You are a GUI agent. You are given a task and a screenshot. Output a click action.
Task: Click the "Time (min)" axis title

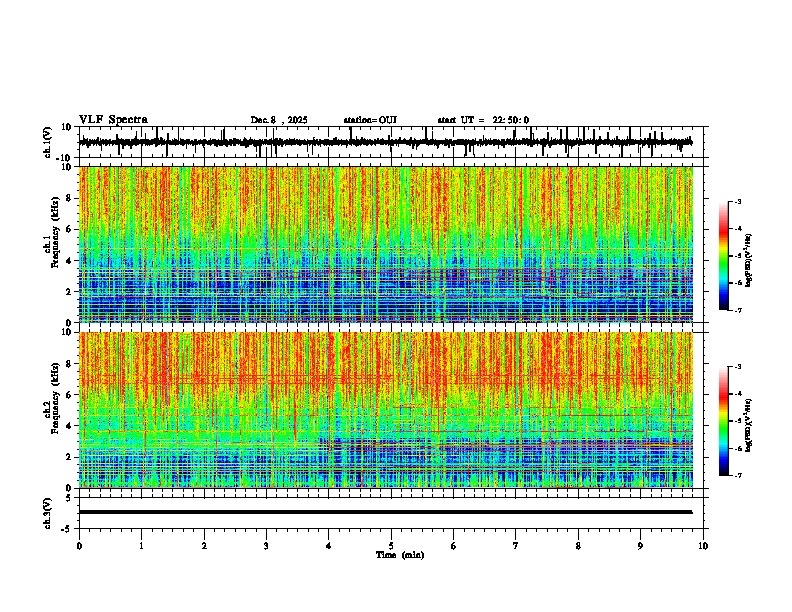[x=400, y=555]
